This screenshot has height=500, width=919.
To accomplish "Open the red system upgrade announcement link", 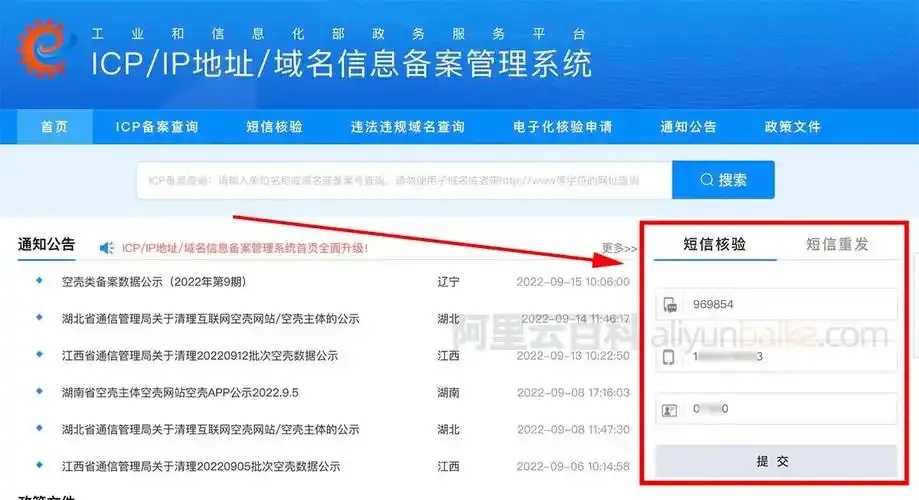I will coord(245,248).
